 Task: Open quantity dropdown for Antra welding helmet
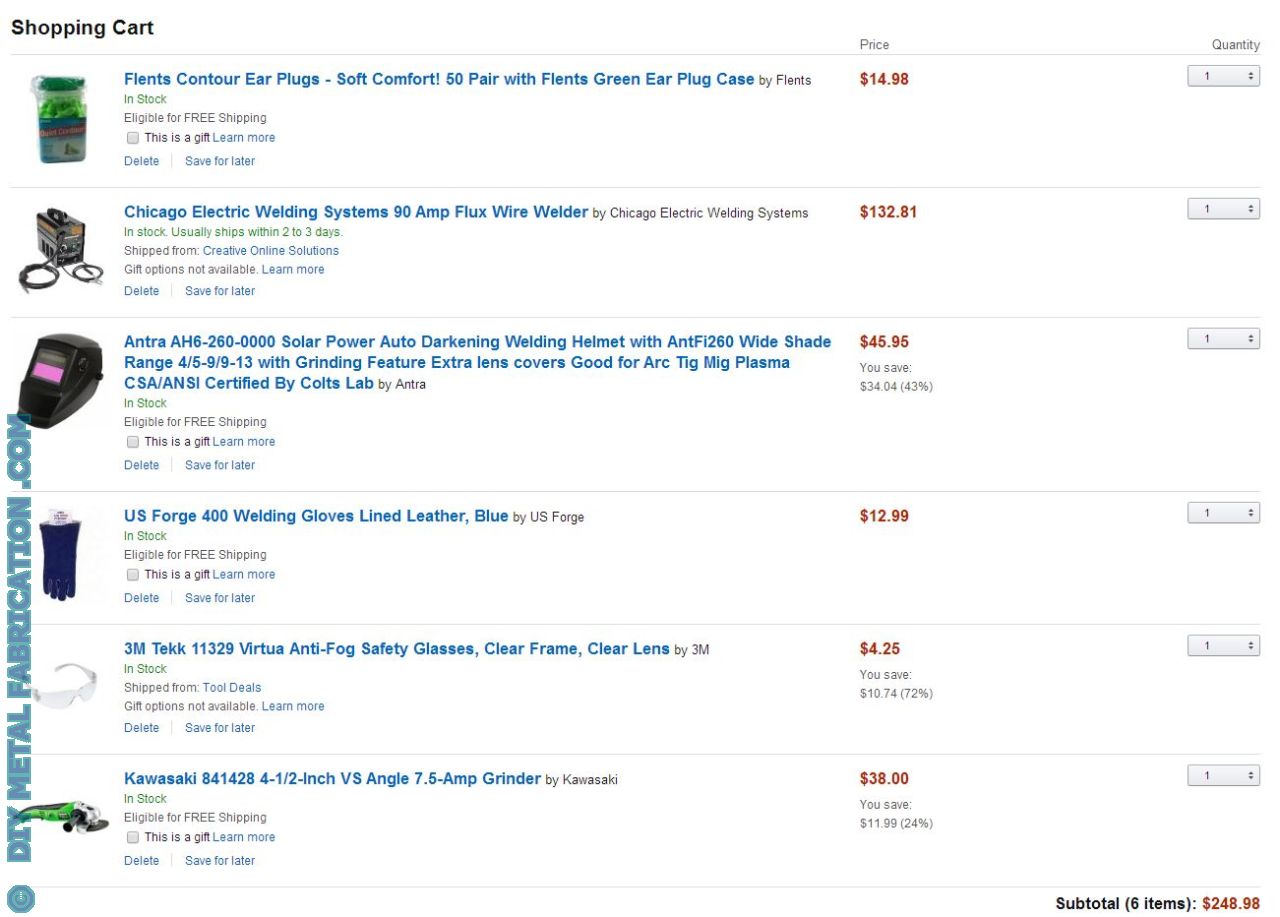1223,339
